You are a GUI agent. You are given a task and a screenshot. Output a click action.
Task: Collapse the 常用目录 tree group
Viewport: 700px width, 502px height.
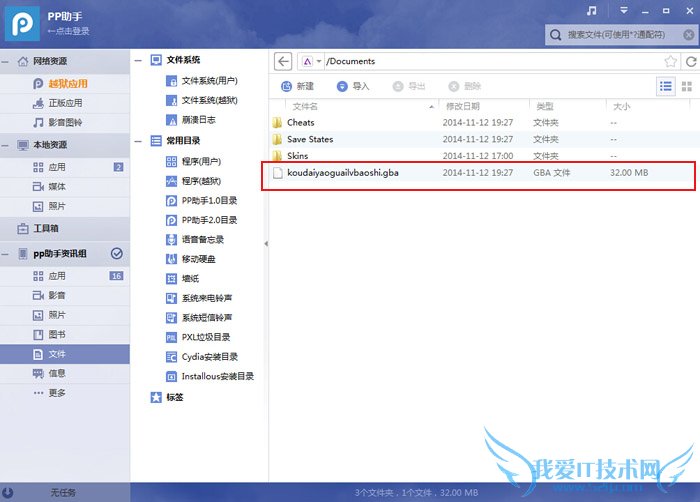[x=138, y=141]
